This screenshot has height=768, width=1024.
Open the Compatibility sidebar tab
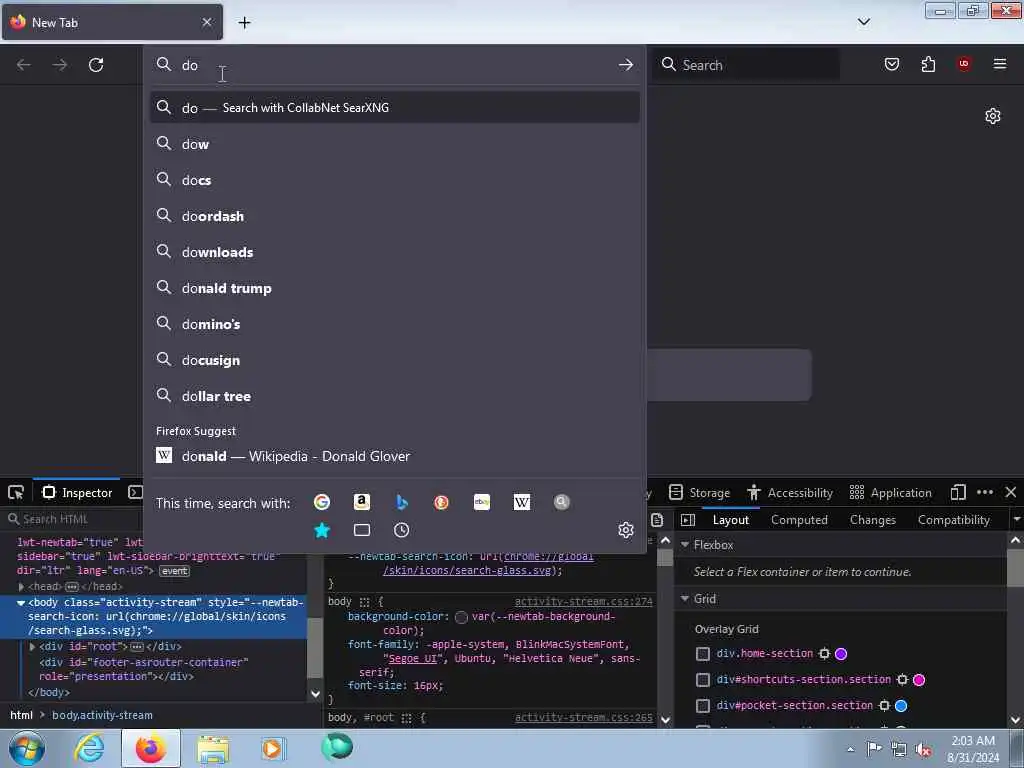coord(953,520)
